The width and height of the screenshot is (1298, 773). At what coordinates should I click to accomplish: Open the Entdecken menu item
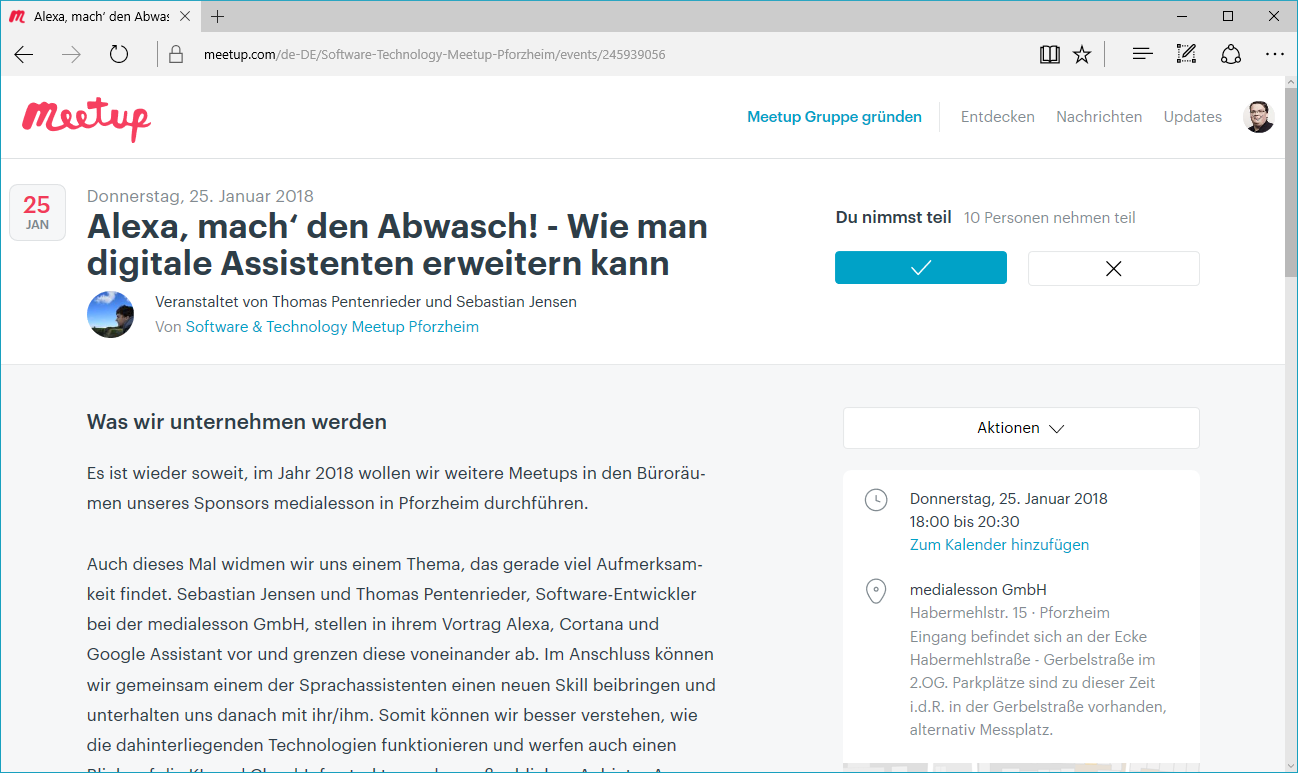click(997, 117)
